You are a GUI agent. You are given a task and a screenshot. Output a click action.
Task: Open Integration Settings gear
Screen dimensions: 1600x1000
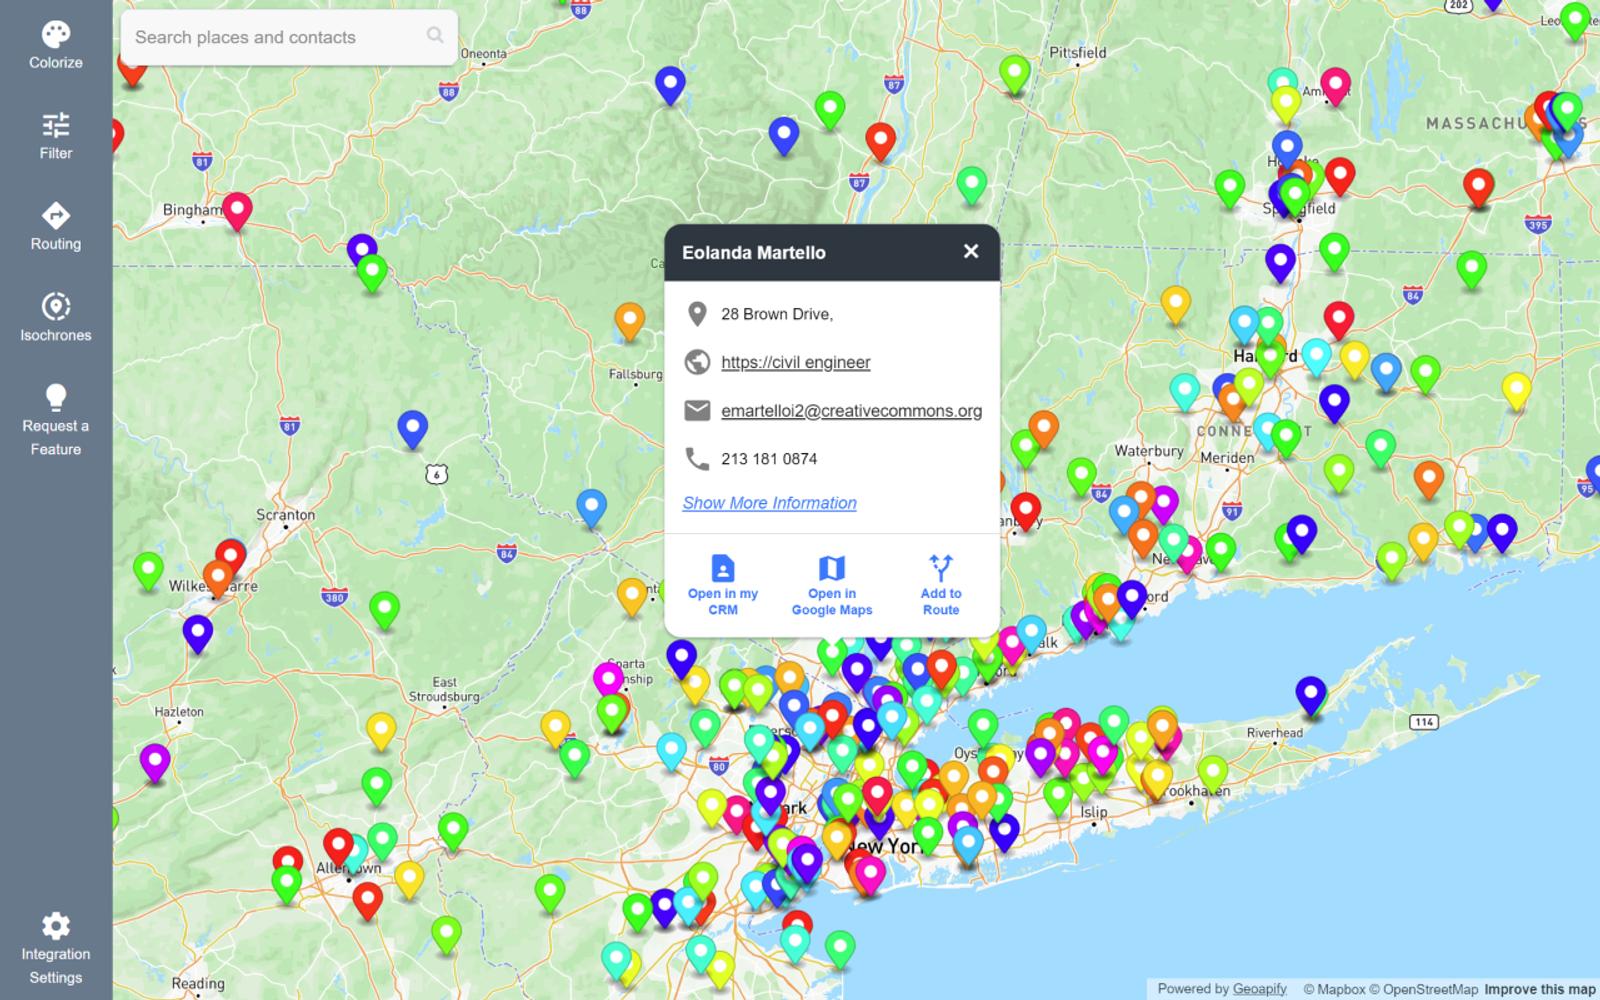point(56,948)
